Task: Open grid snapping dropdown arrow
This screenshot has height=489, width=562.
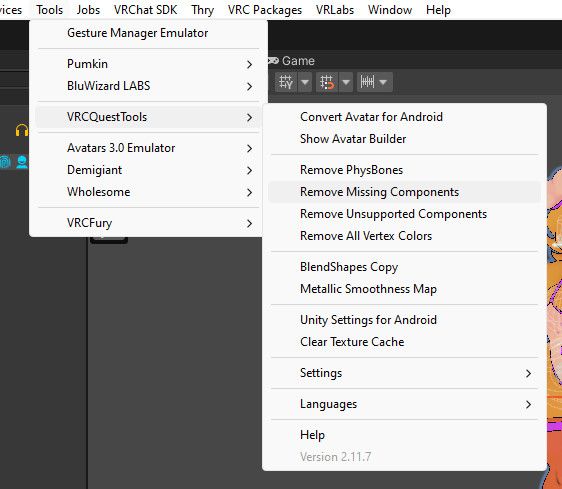Action: [x=305, y=82]
